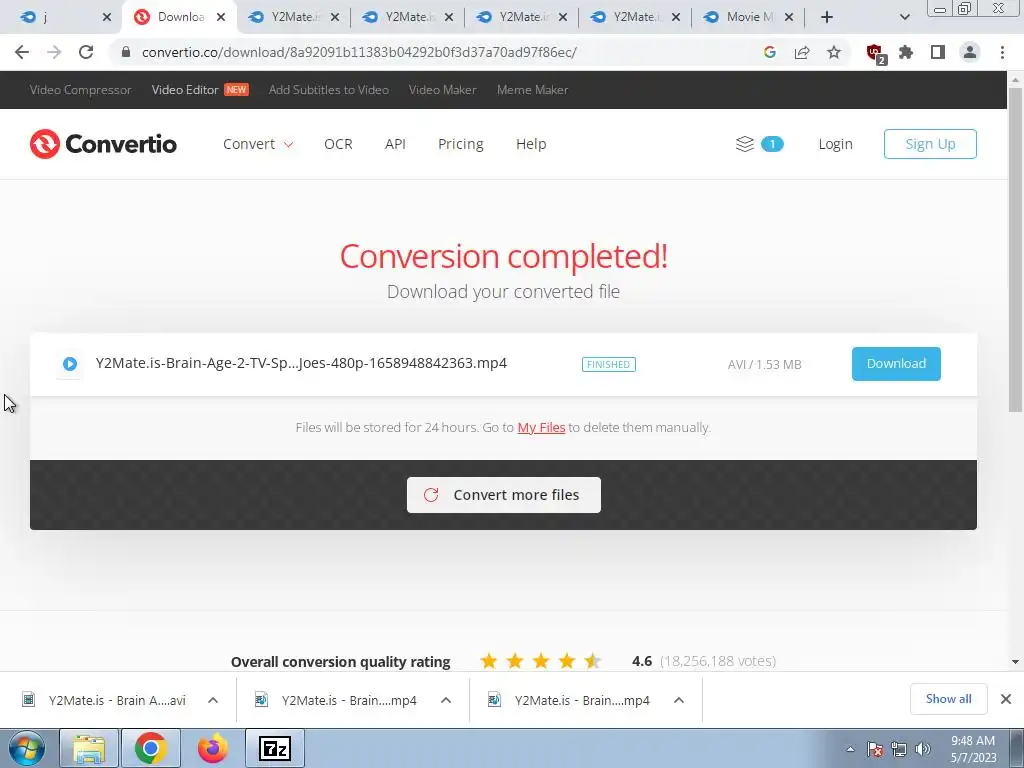Click the scrollbar down arrow
Viewport: 1024px width, 768px height.
tap(1015, 662)
